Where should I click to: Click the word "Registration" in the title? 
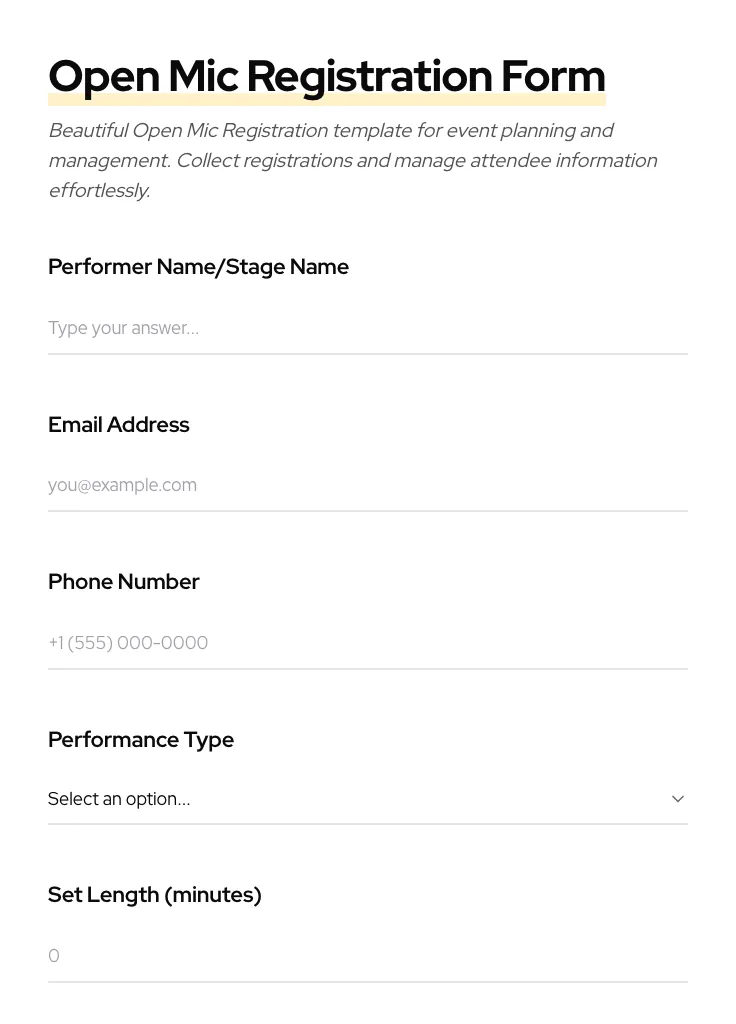tap(369, 76)
